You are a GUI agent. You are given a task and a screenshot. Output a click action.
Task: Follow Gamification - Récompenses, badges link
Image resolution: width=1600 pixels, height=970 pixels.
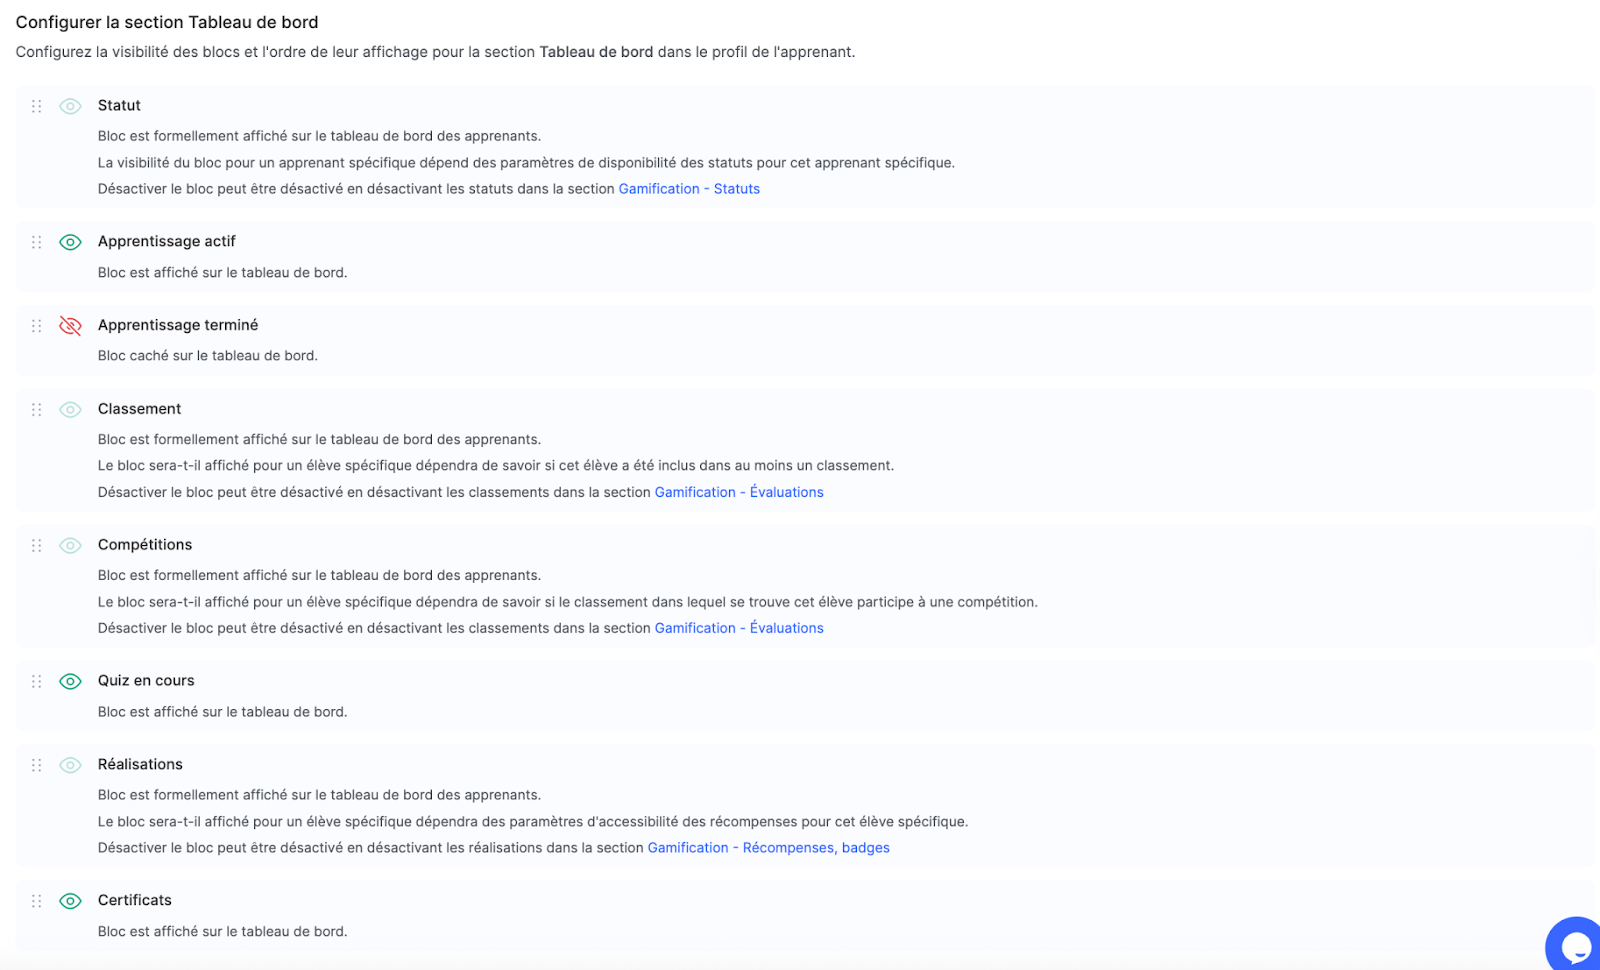point(768,848)
